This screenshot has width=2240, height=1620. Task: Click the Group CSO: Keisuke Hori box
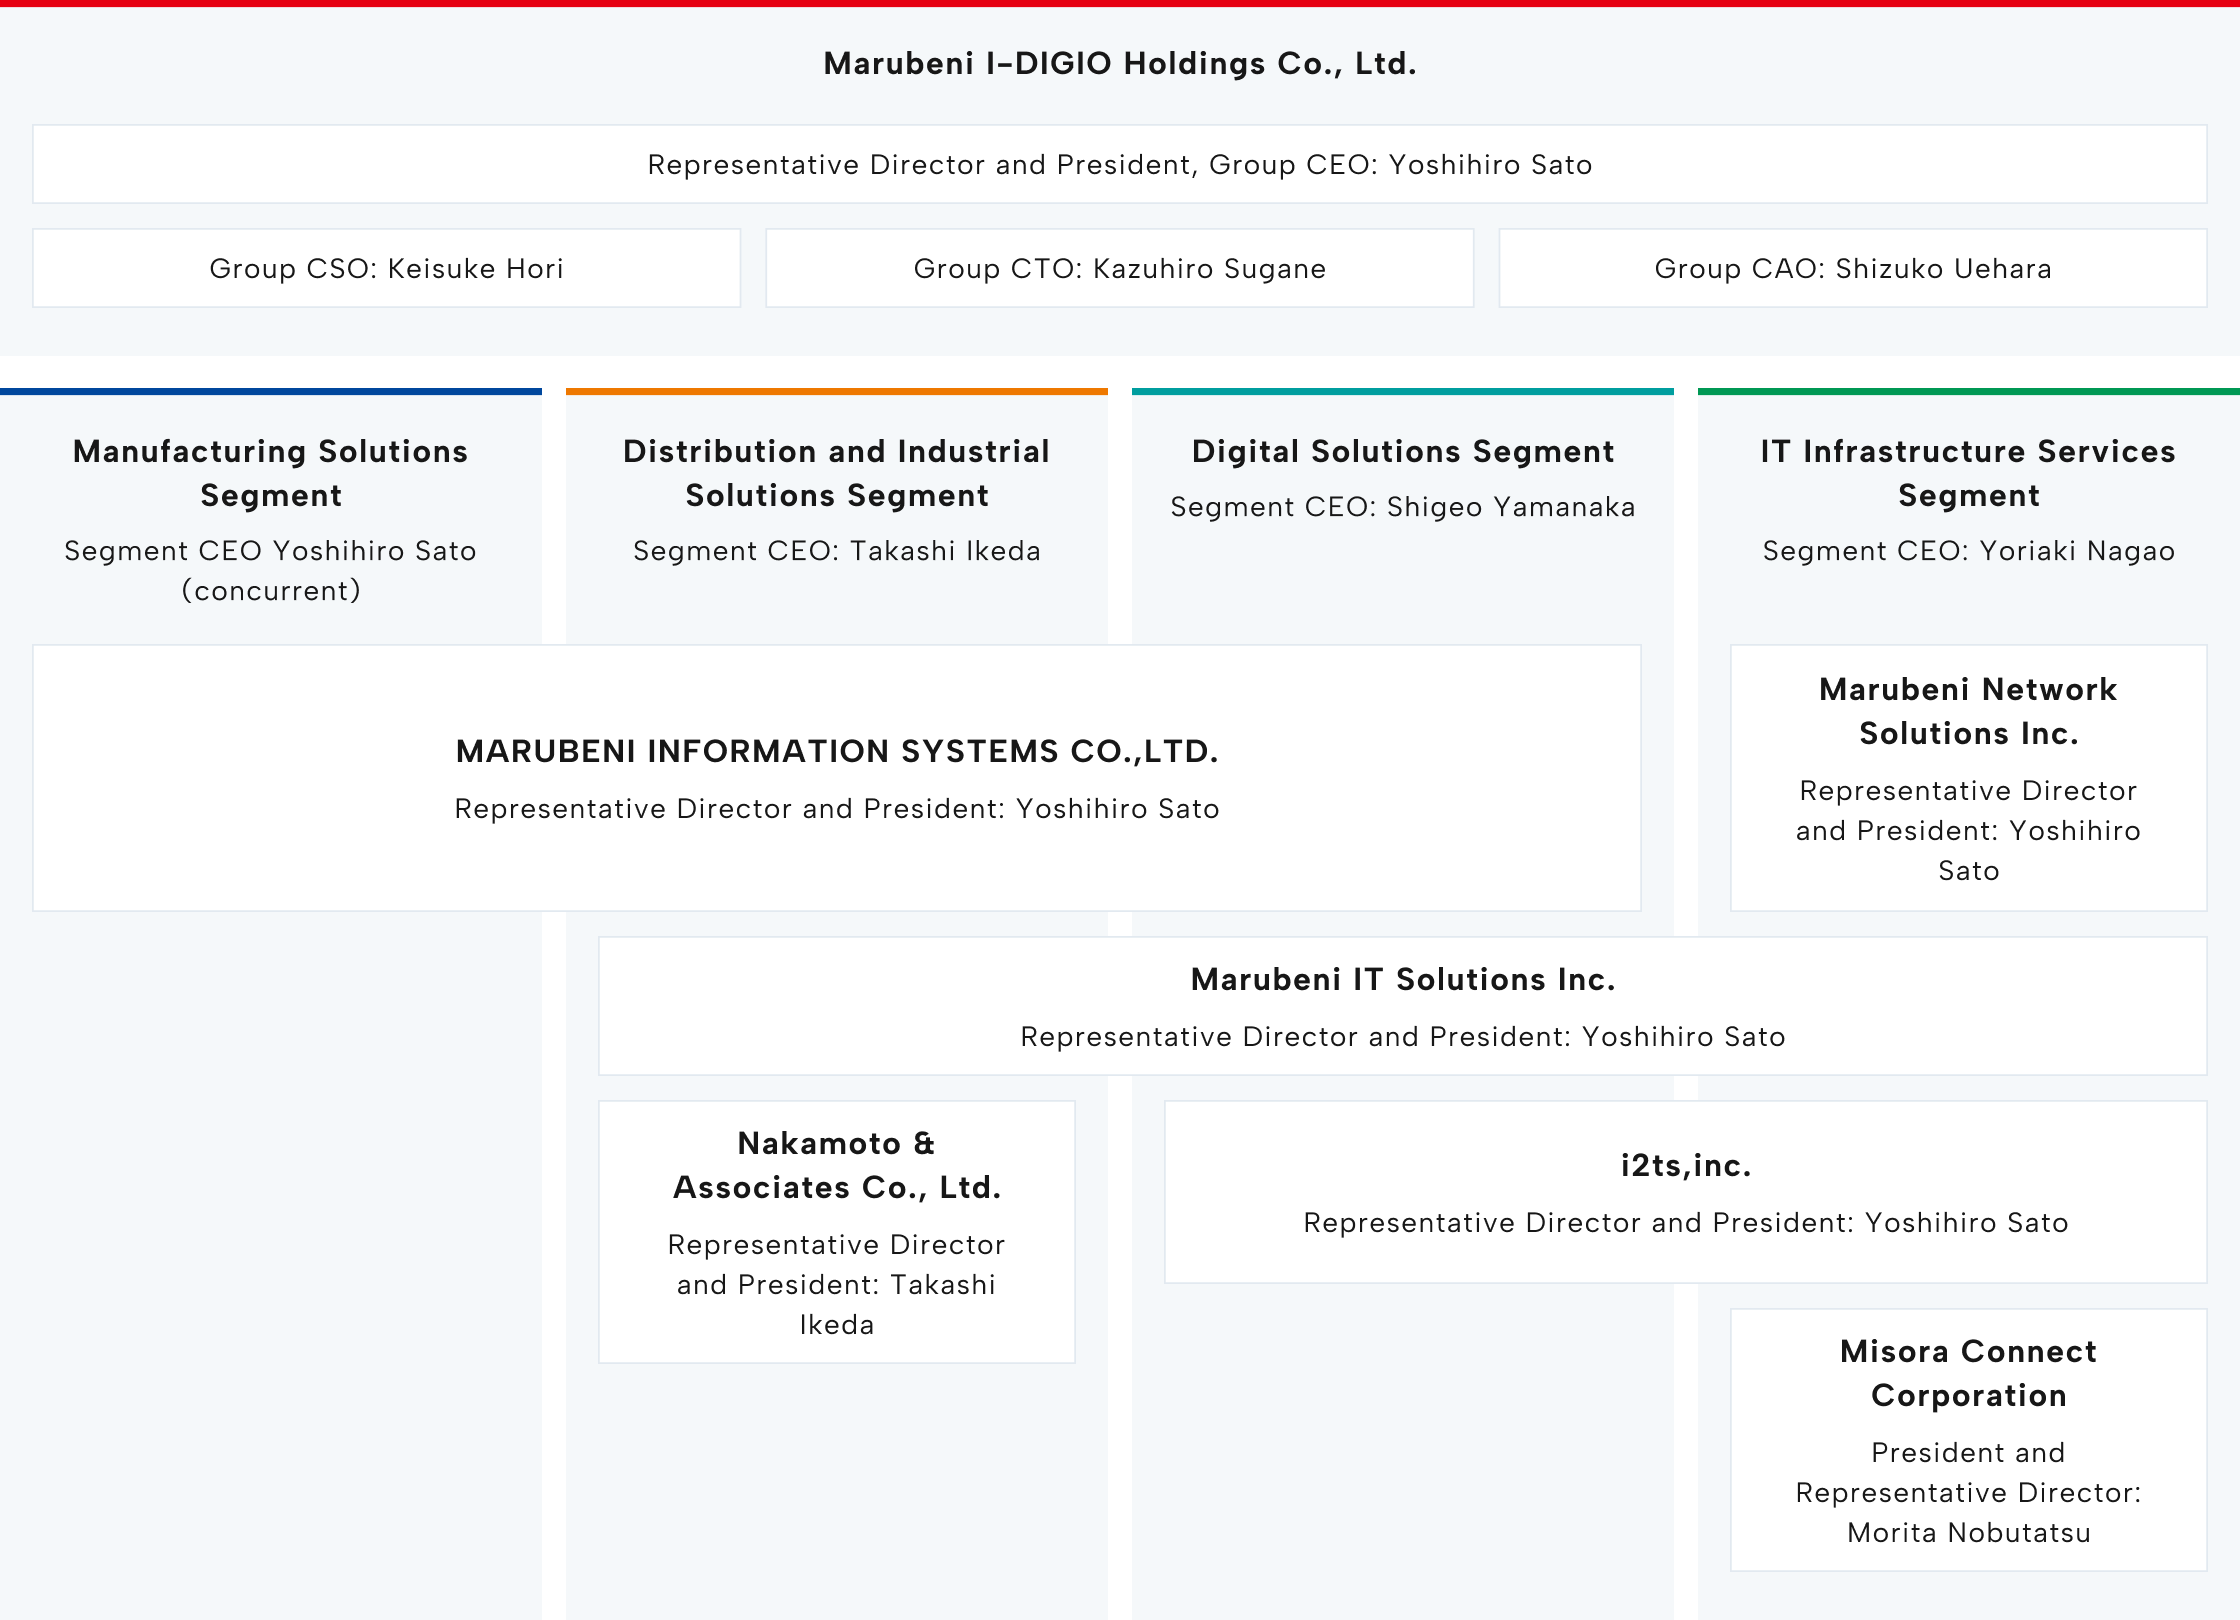[385, 267]
